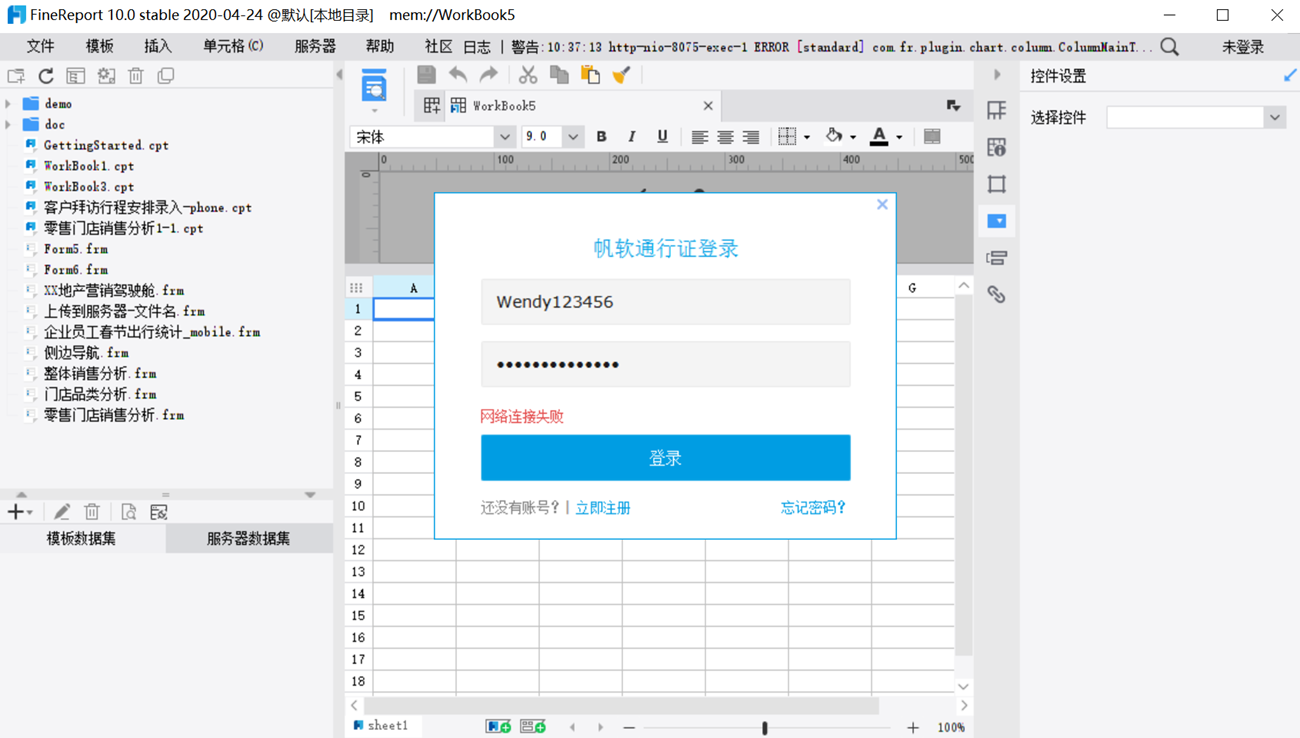Open the floating element panel icon
1300x738 pixels.
[997, 184]
